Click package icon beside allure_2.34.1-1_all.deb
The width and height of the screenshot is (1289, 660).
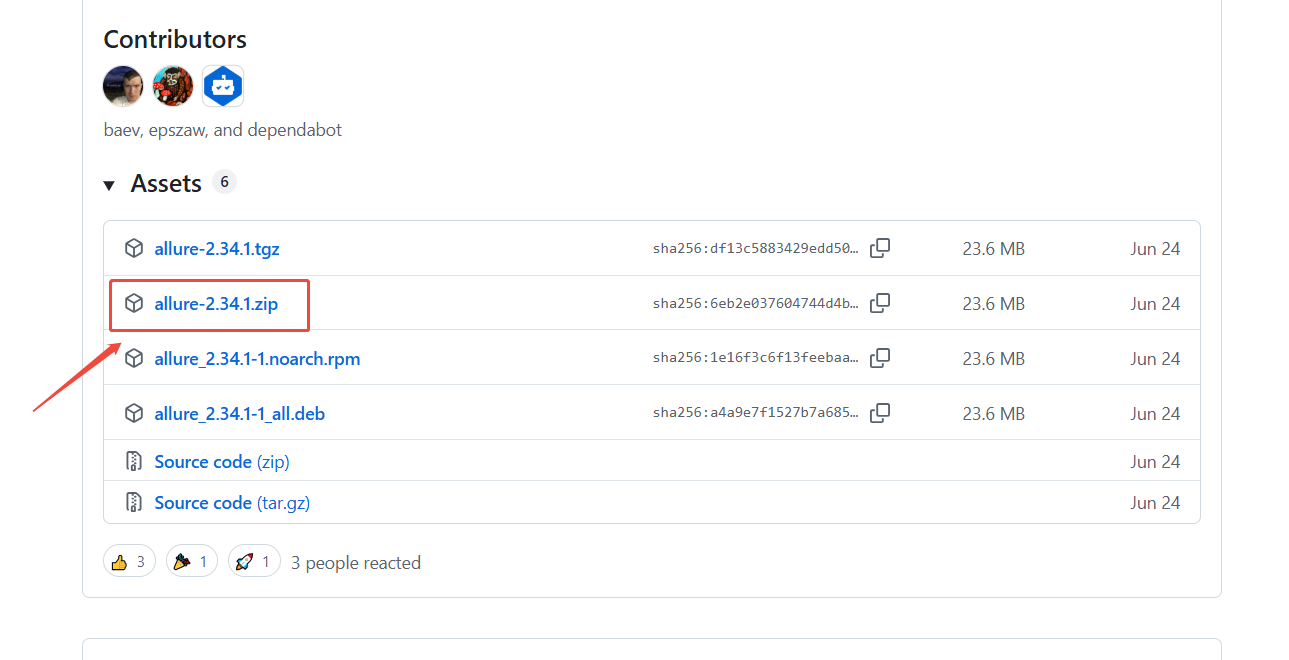pyautogui.click(x=134, y=414)
